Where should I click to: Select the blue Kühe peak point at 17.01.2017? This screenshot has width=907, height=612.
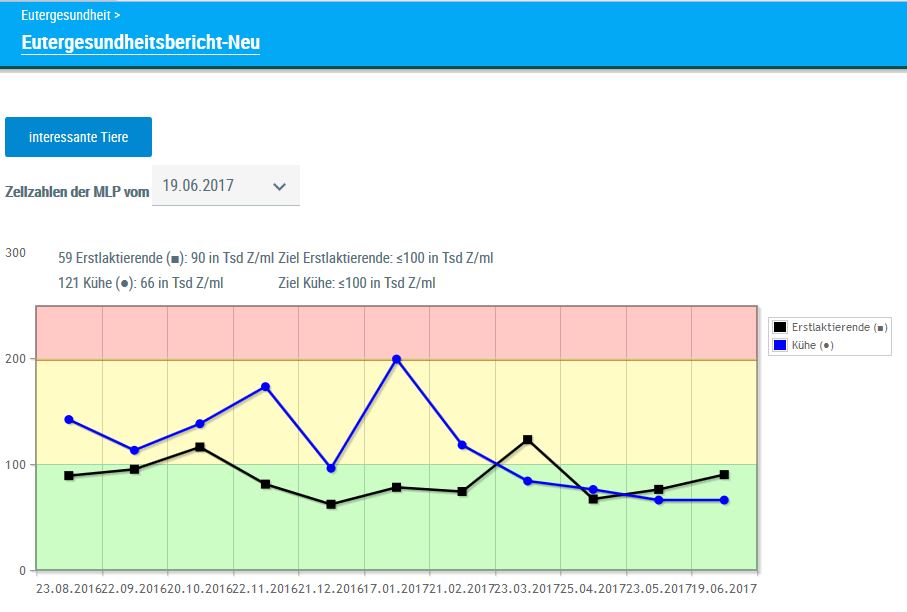[x=397, y=359]
